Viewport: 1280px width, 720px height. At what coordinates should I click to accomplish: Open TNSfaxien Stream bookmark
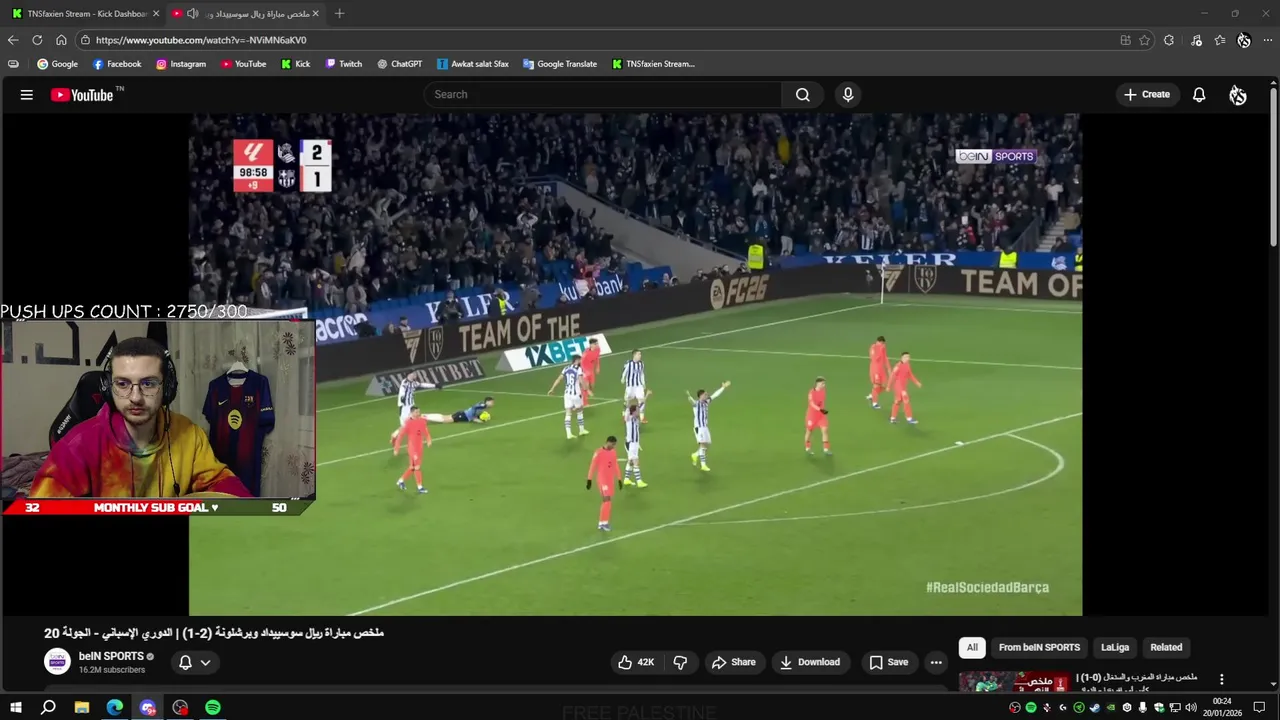[x=653, y=64]
